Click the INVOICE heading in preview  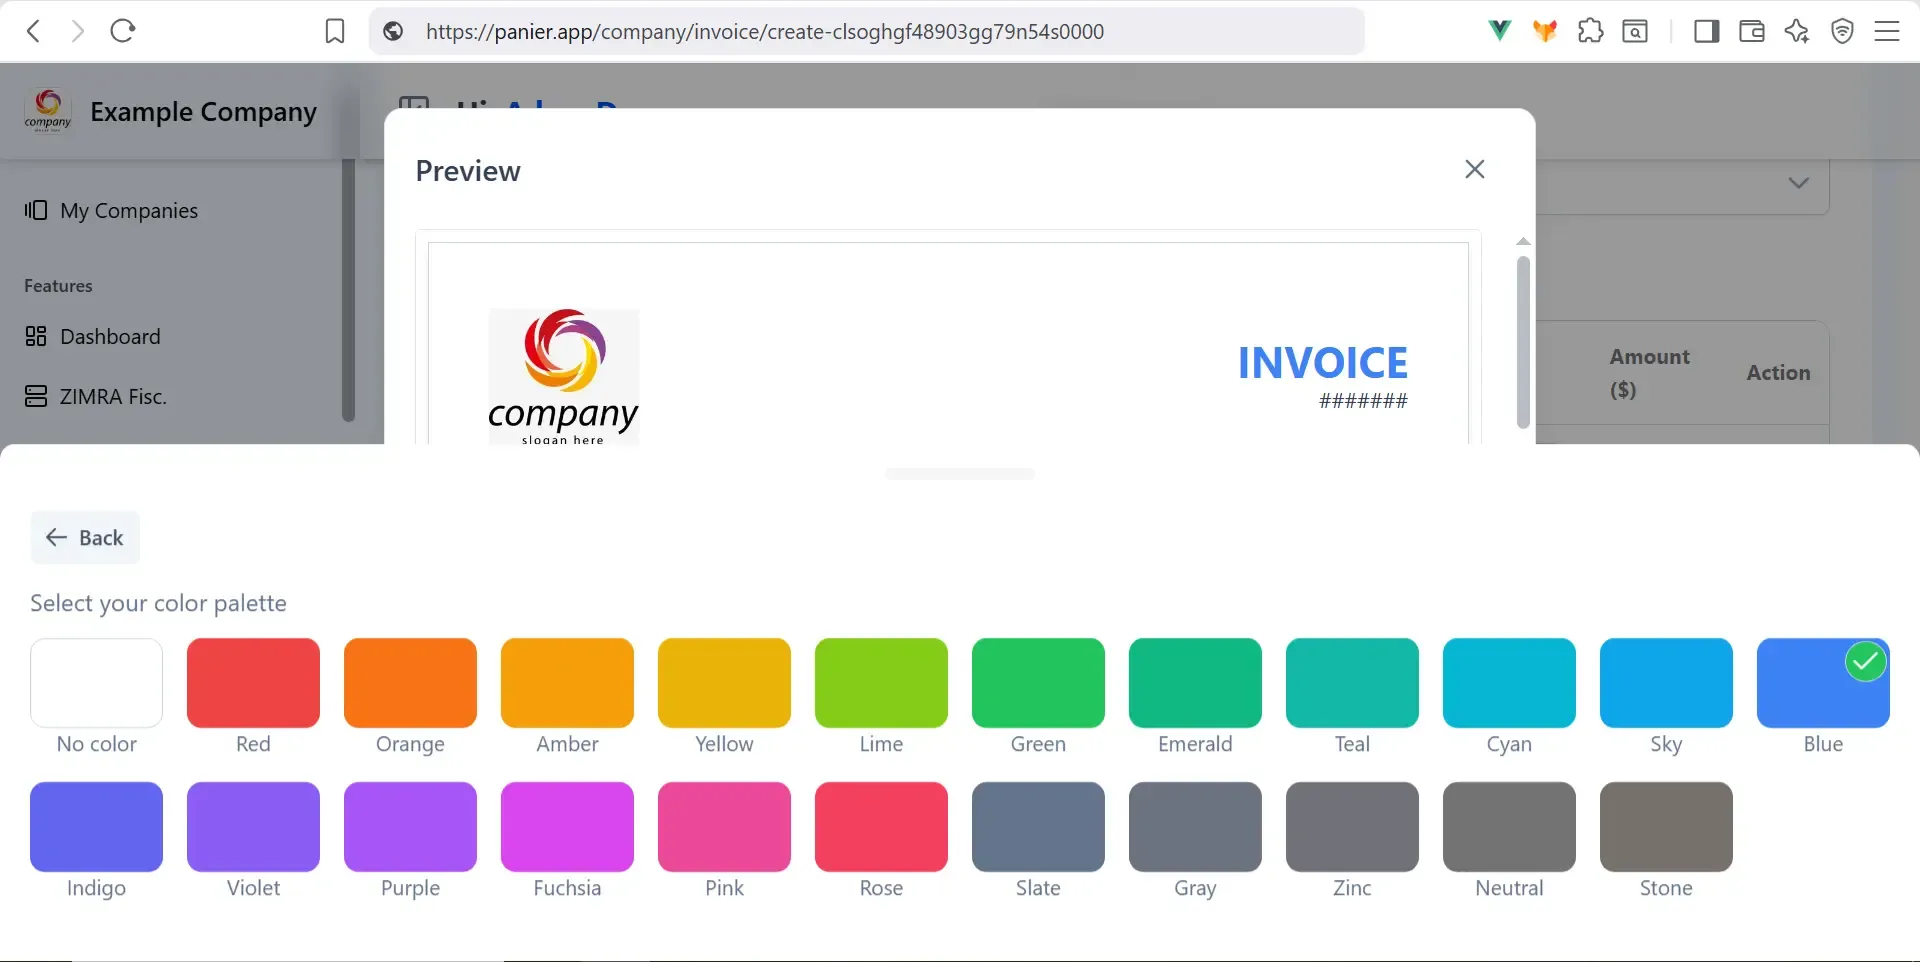(x=1323, y=363)
